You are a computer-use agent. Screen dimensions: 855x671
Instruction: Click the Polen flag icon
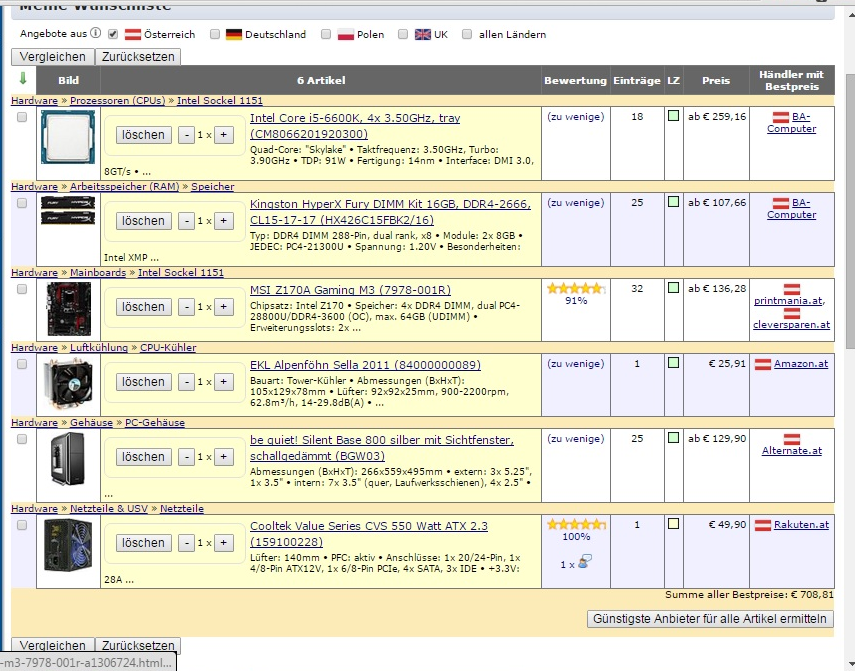point(346,34)
